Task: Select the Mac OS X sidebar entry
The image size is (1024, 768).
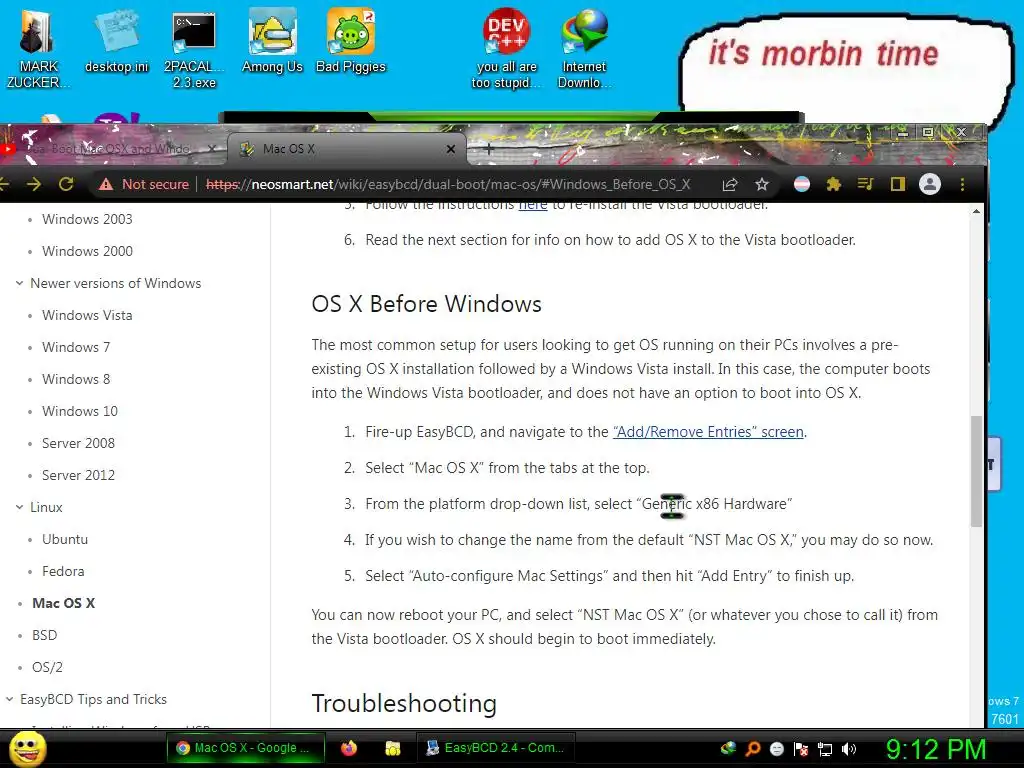Action: click(x=63, y=603)
